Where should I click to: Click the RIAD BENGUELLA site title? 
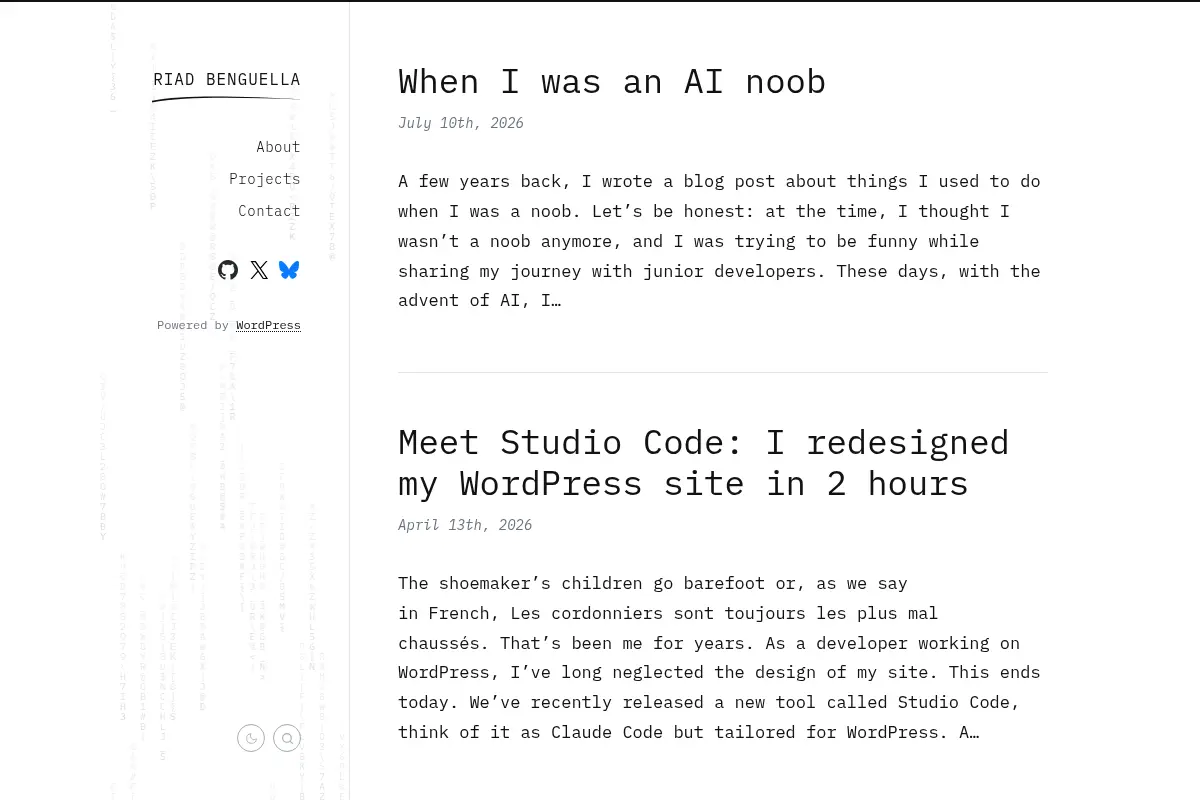coord(227,80)
